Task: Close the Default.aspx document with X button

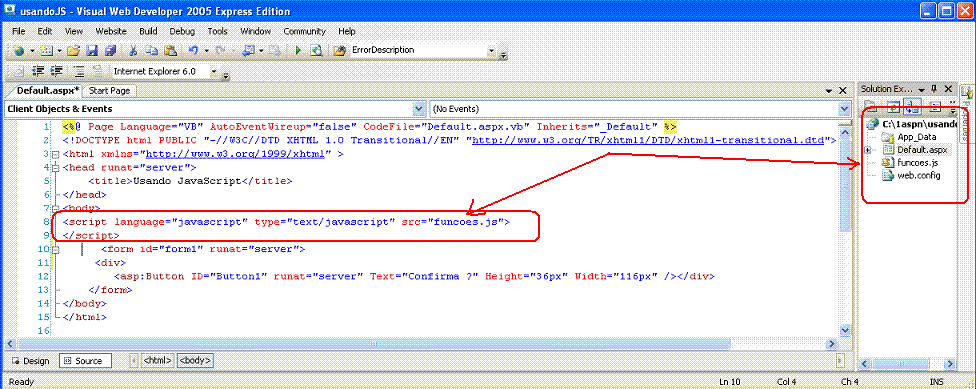Action: (843, 91)
